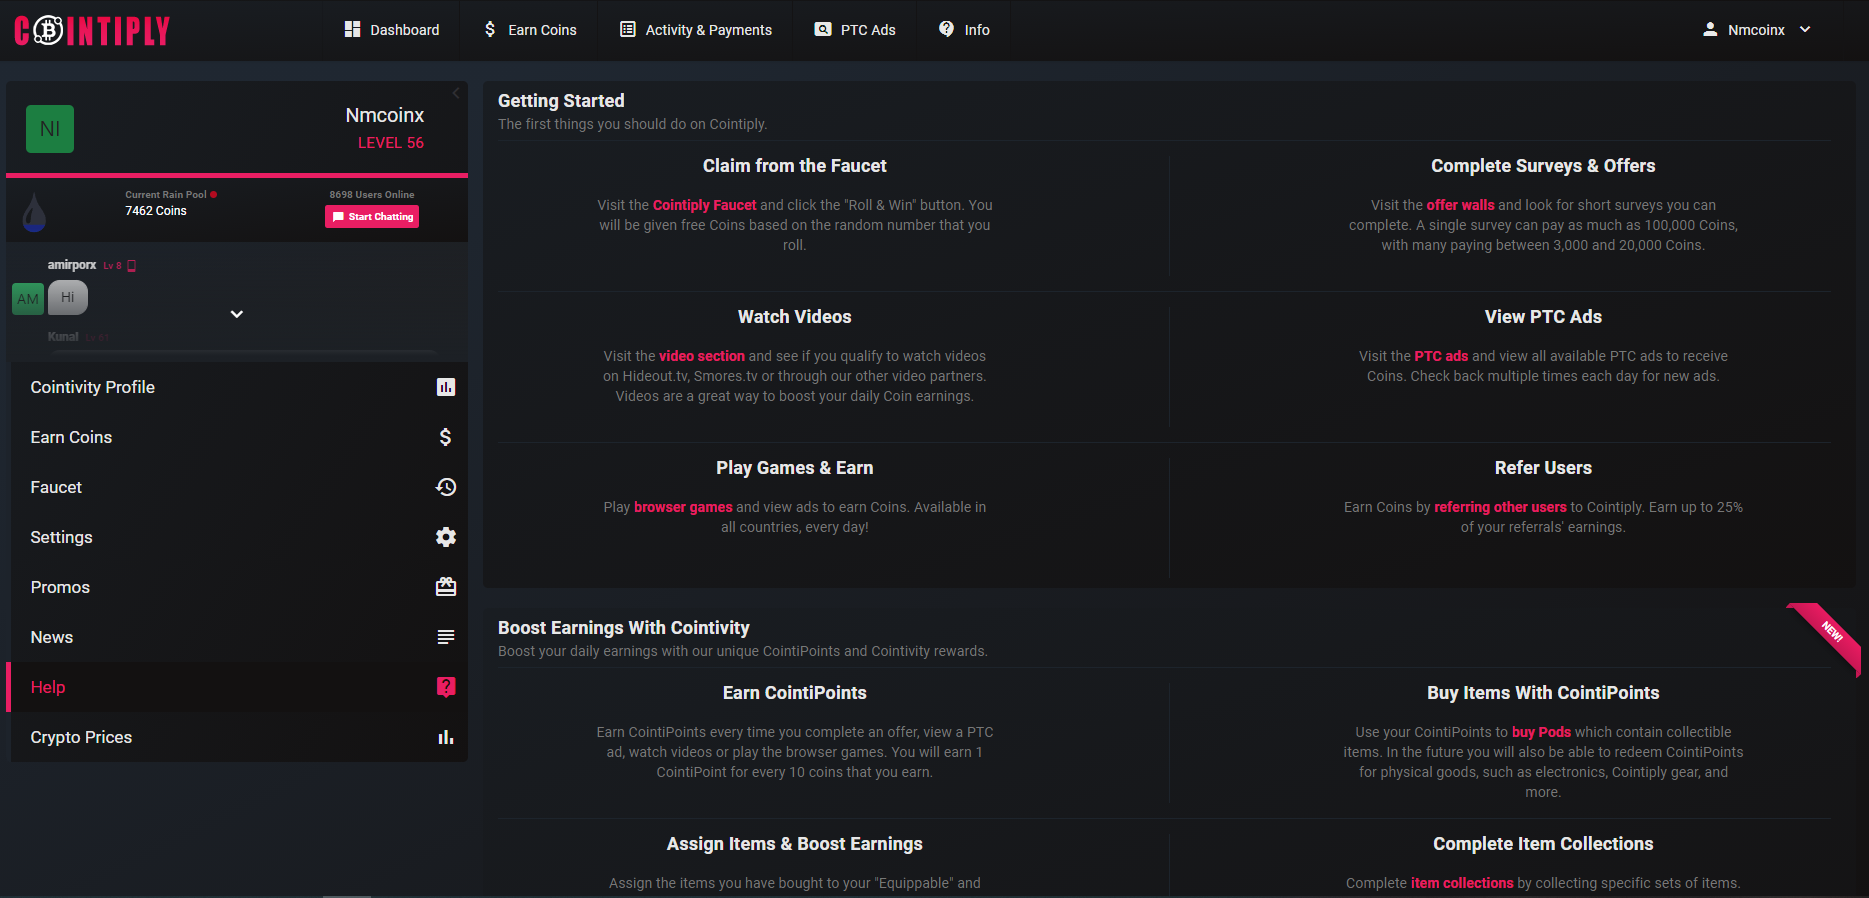Click the Getting Started heading
This screenshot has width=1869, height=898.
click(561, 101)
